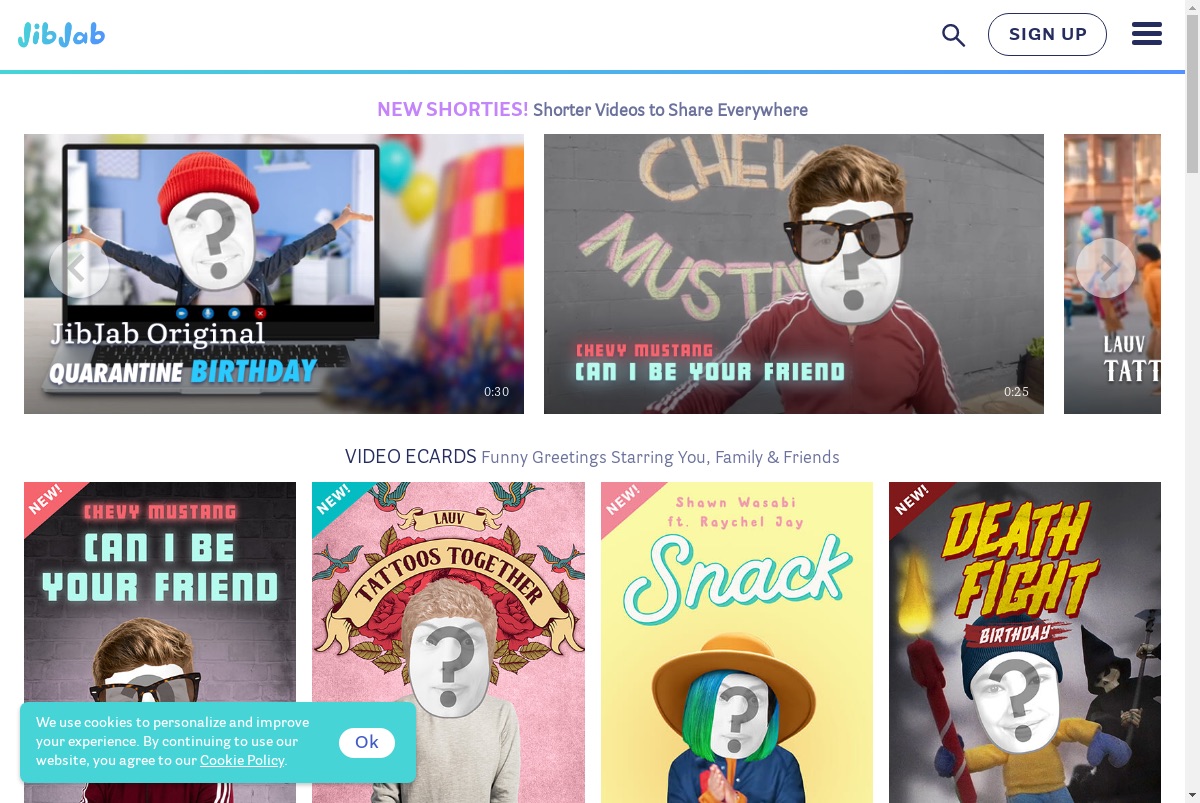The image size is (1200, 803).
Task: Go to next Shorties slide
Action: click(x=1106, y=268)
